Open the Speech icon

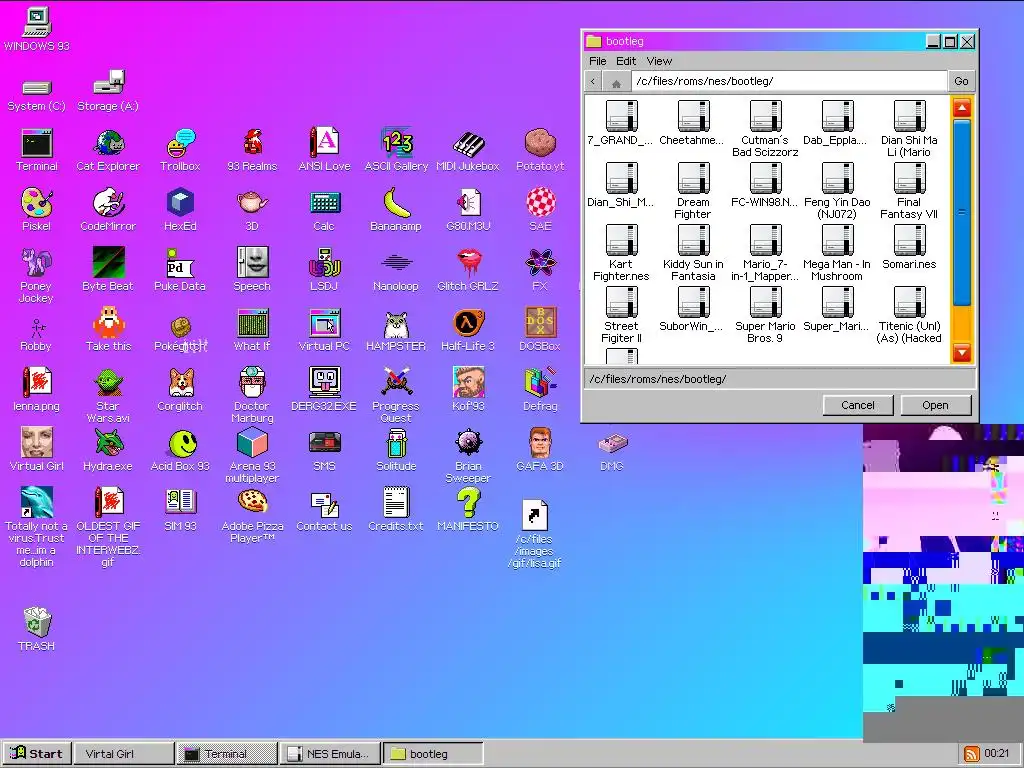point(252,270)
